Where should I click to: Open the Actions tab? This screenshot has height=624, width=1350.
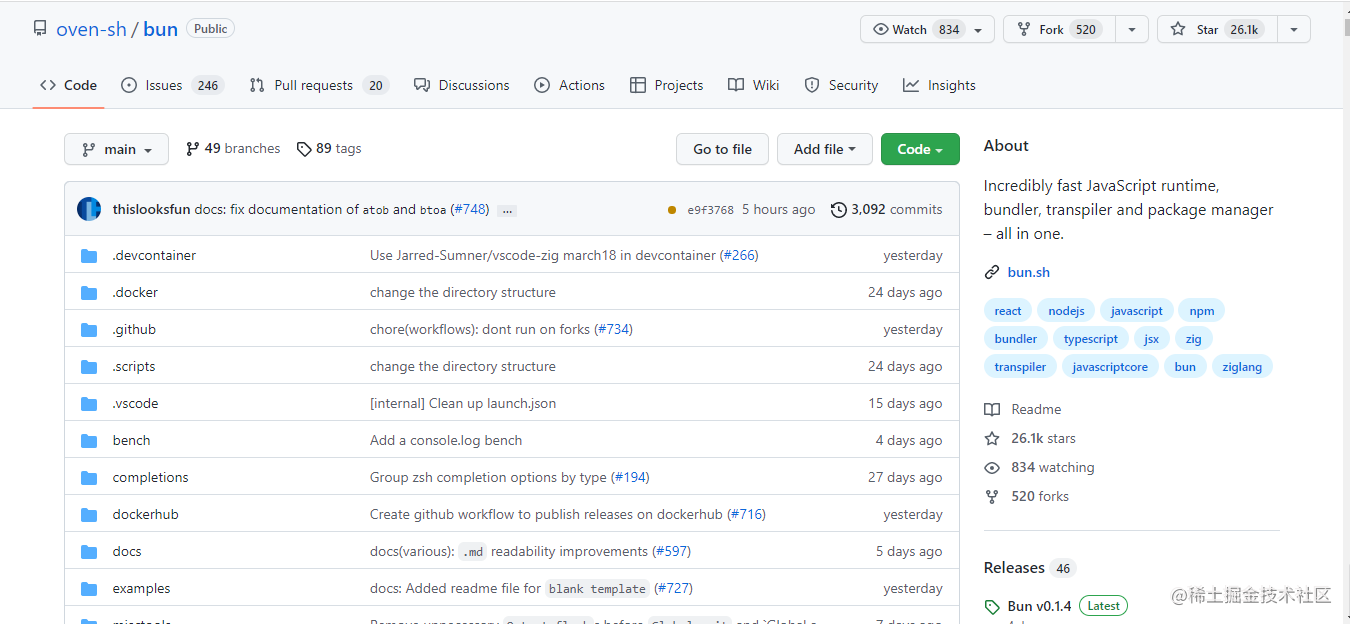coord(569,85)
